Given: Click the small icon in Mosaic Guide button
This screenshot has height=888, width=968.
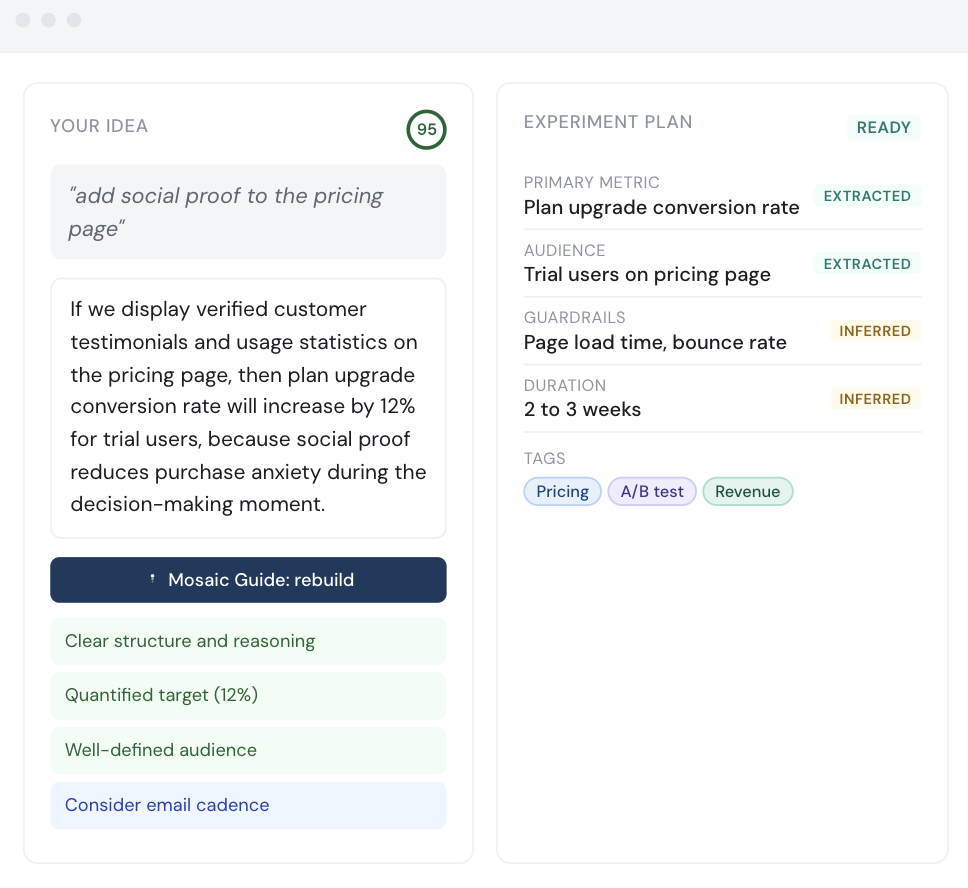Looking at the screenshot, I should pyautogui.click(x=152, y=579).
